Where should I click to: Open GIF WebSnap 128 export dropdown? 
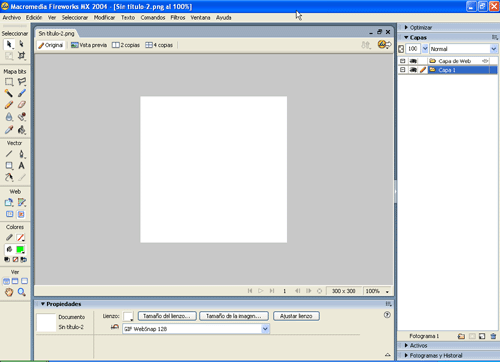tap(265, 329)
